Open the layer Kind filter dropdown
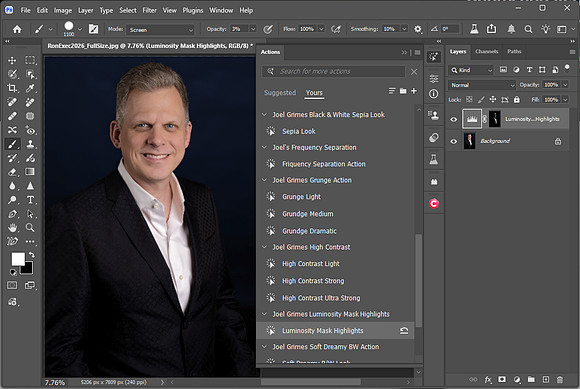 point(471,70)
